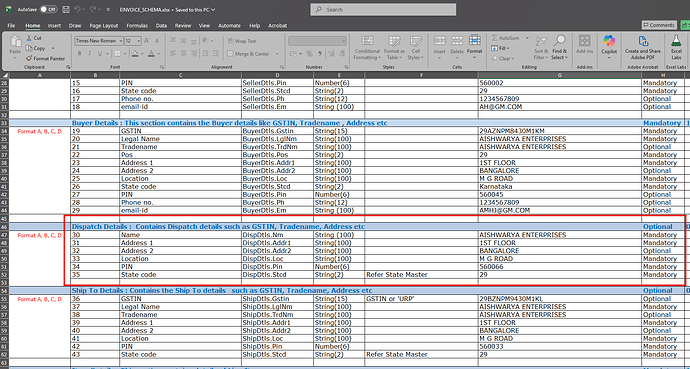The image size is (690, 369).
Task: Select row 46 header
Action: click(5, 227)
